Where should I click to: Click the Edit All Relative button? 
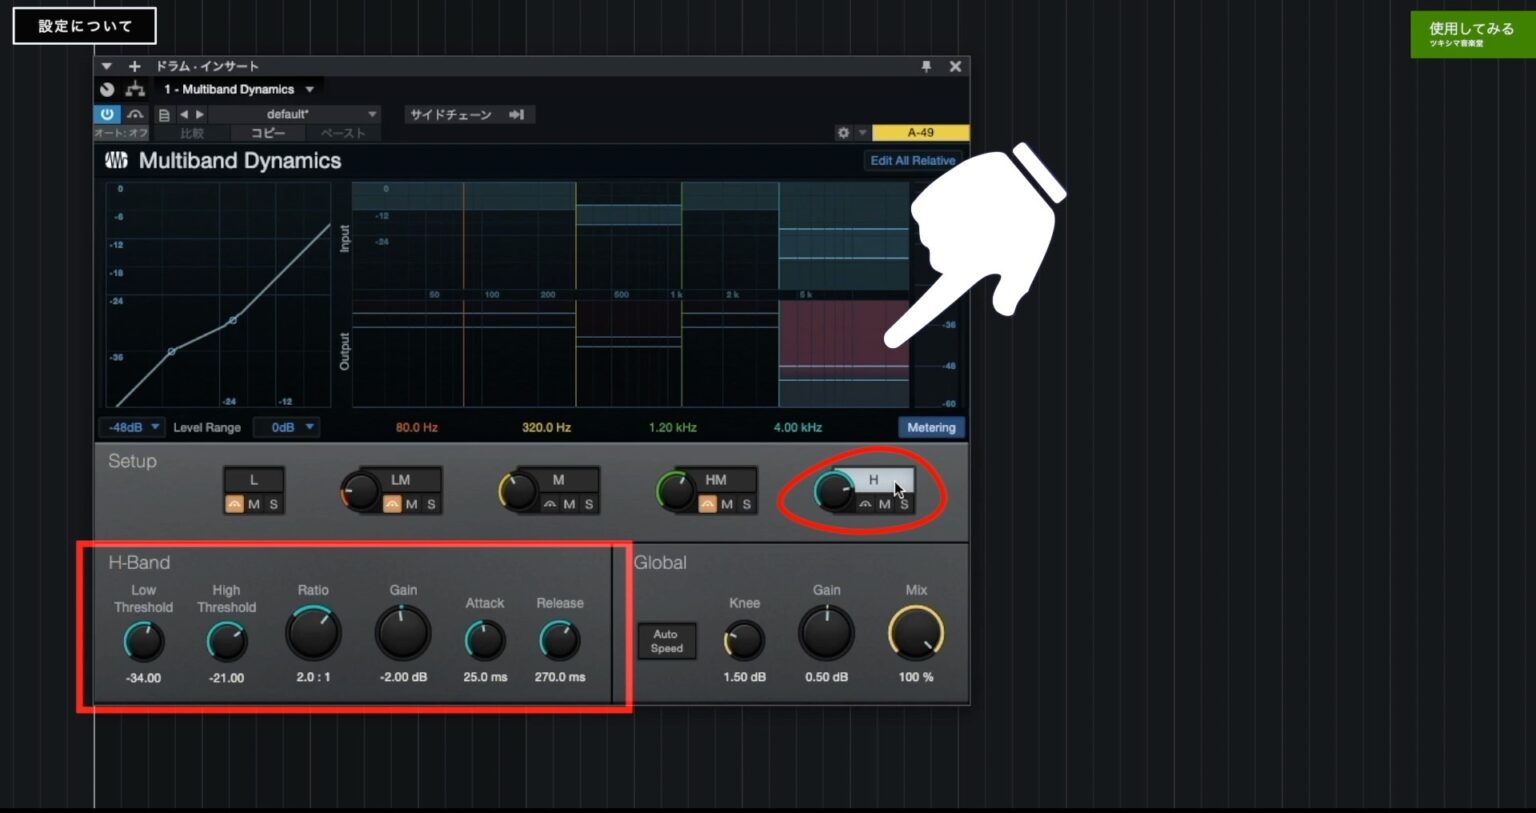coord(912,160)
